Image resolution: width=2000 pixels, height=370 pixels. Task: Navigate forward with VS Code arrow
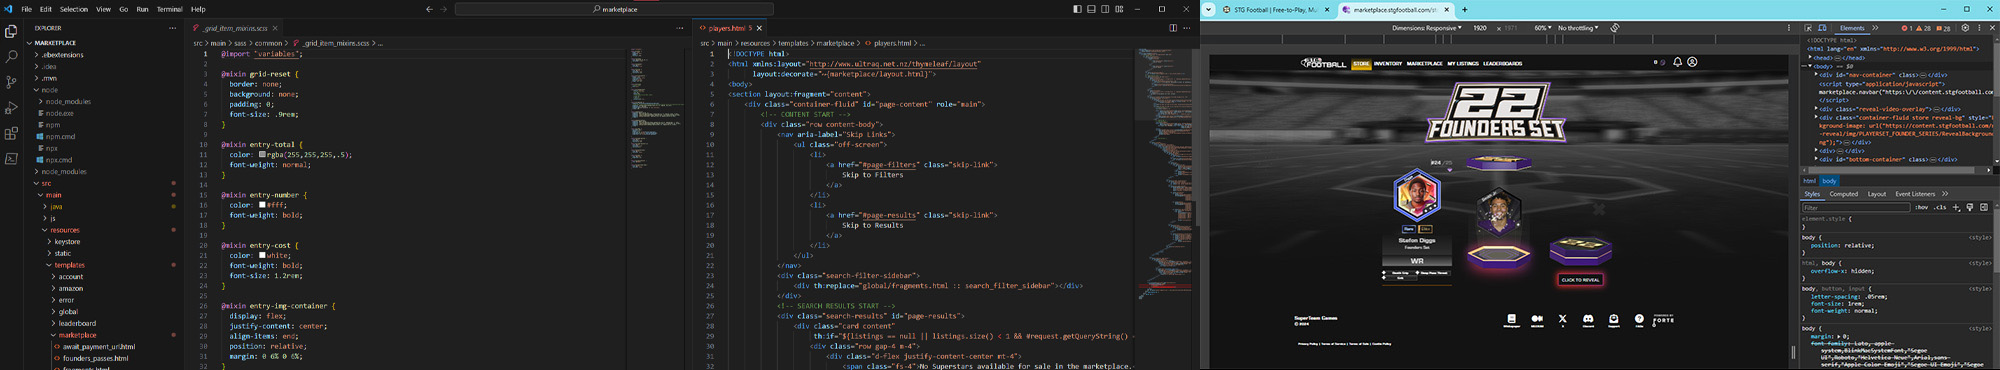[444, 9]
